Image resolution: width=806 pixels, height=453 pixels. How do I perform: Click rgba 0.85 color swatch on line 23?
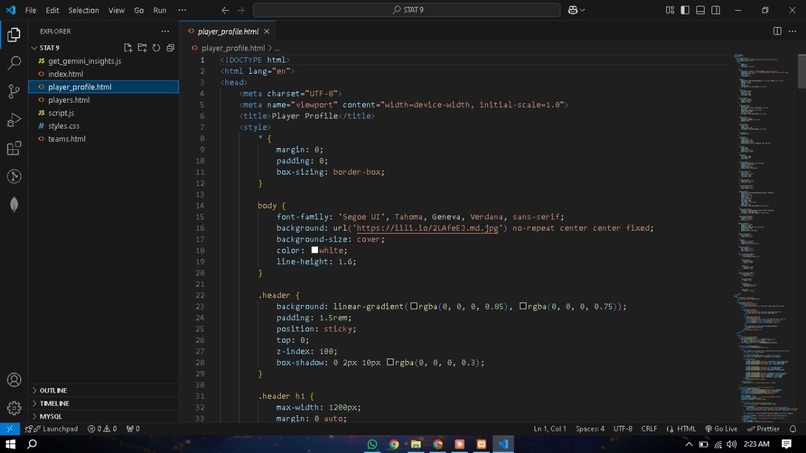[x=414, y=306]
